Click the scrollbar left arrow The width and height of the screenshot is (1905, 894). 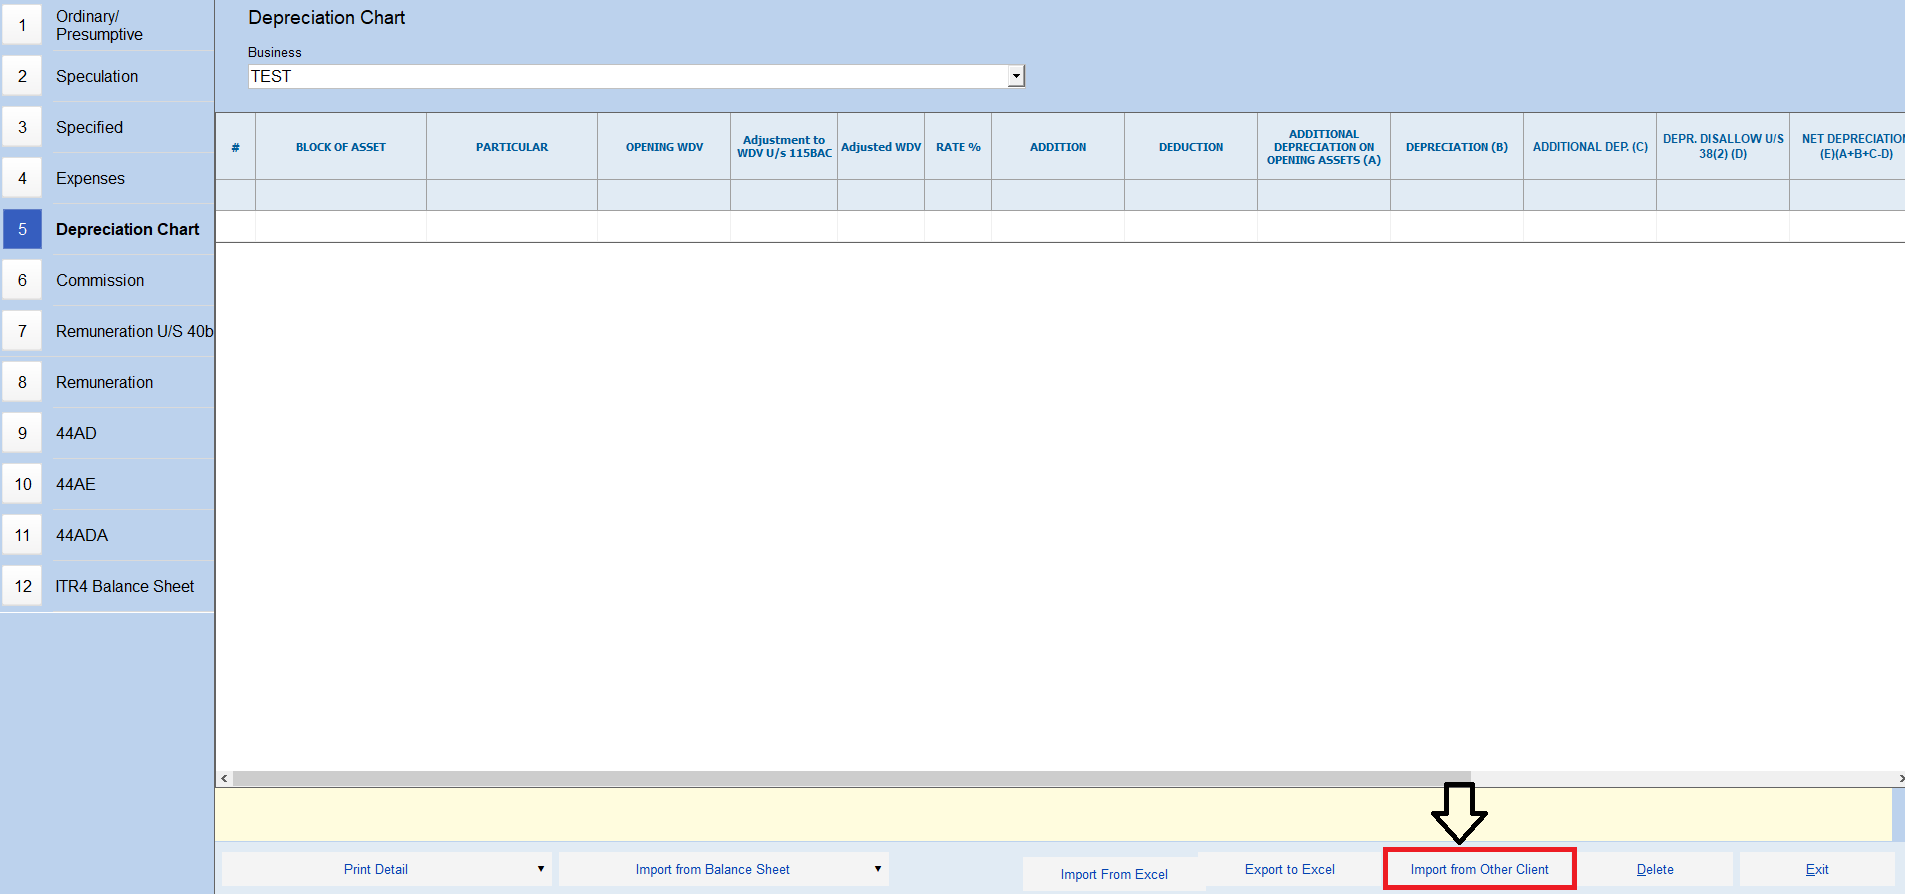click(x=224, y=778)
